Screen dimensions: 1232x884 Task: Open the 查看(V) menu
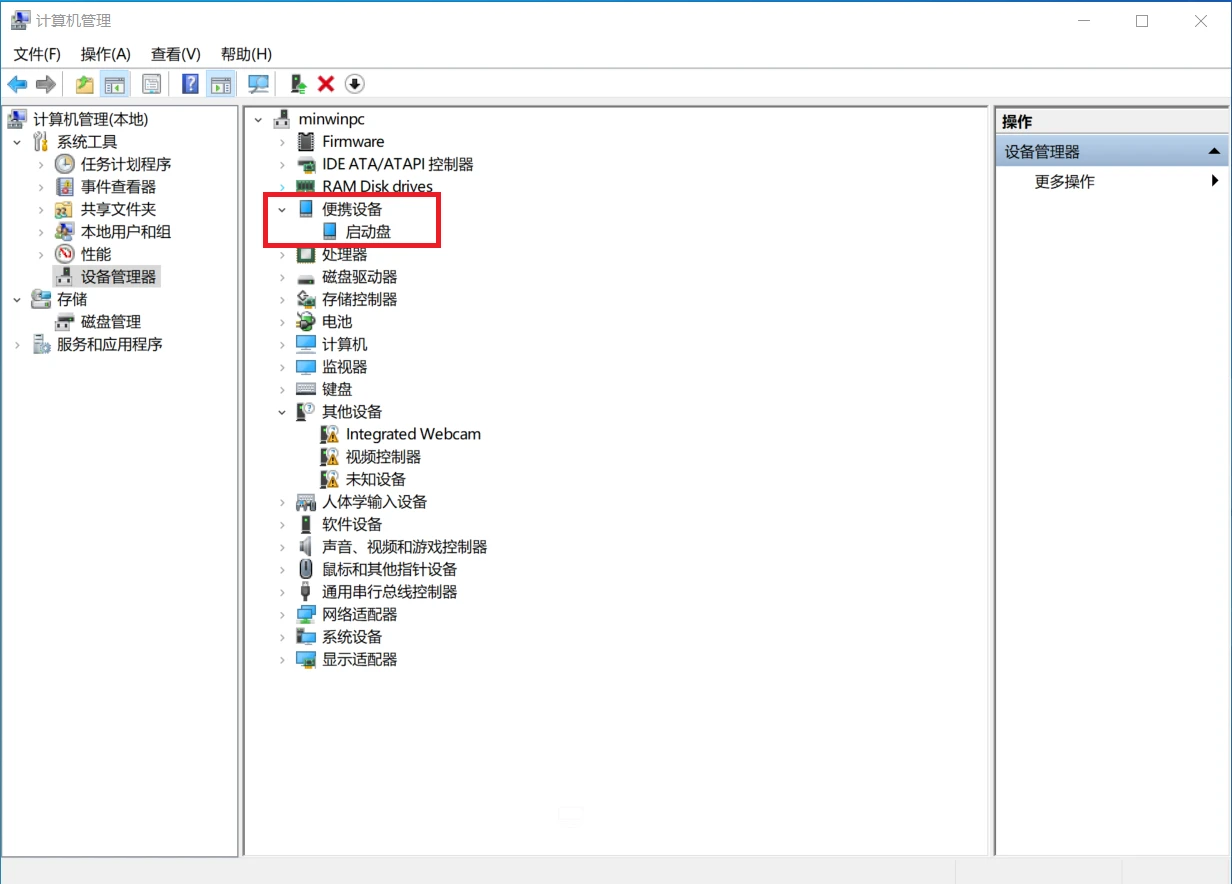[175, 54]
